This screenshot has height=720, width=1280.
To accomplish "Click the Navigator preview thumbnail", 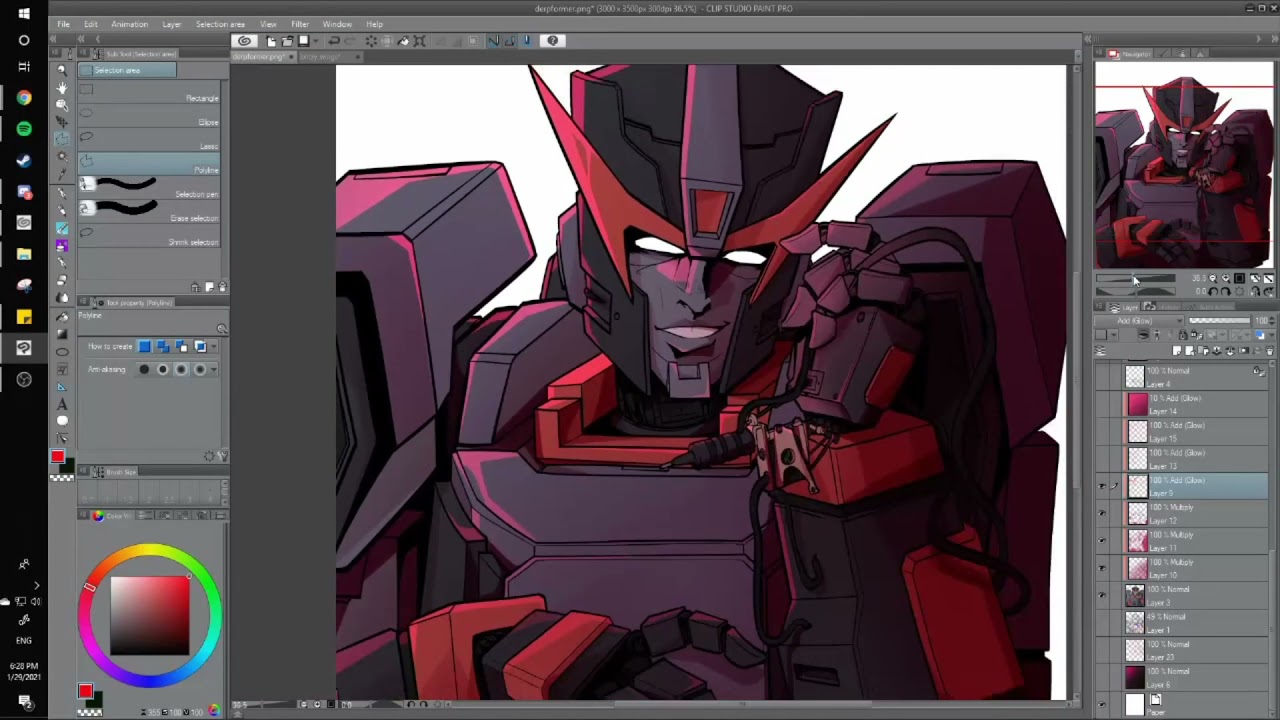I will click(1184, 165).
